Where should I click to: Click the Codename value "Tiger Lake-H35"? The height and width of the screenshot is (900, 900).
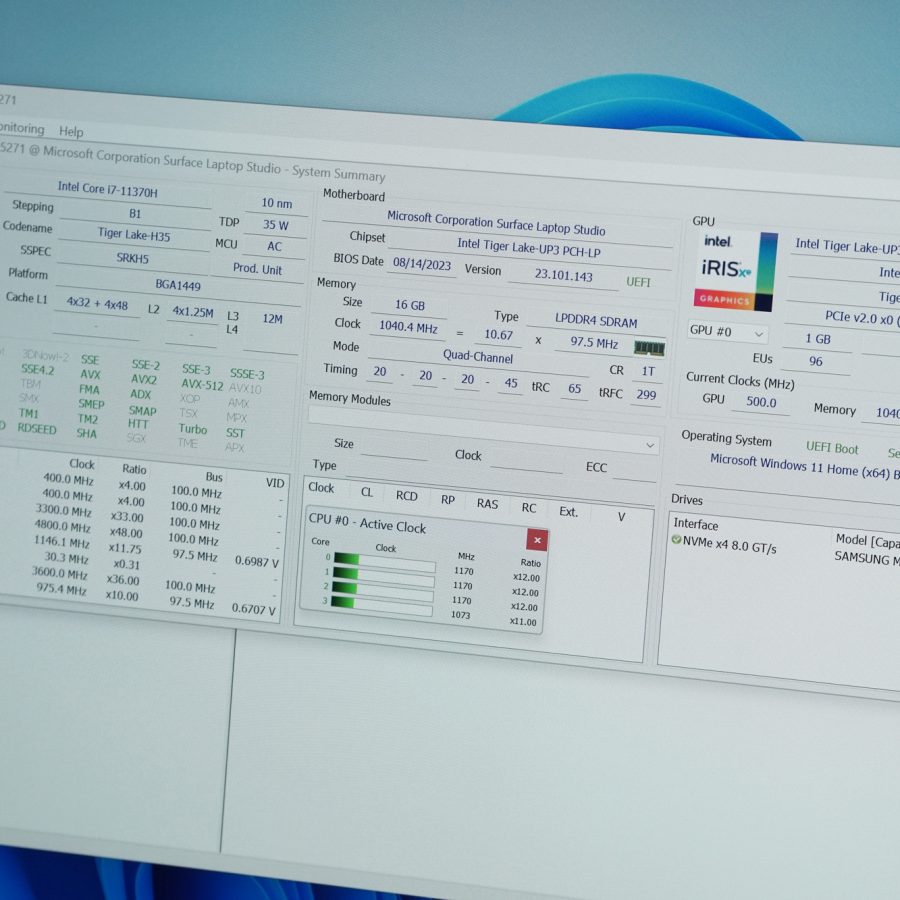134,234
